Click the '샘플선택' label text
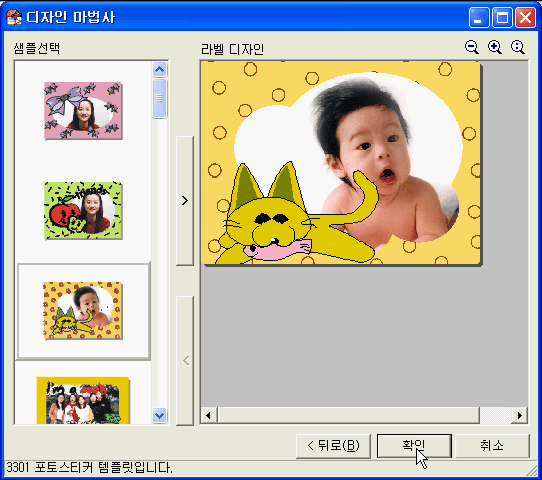The height and width of the screenshot is (480, 542). pyautogui.click(x=37, y=48)
